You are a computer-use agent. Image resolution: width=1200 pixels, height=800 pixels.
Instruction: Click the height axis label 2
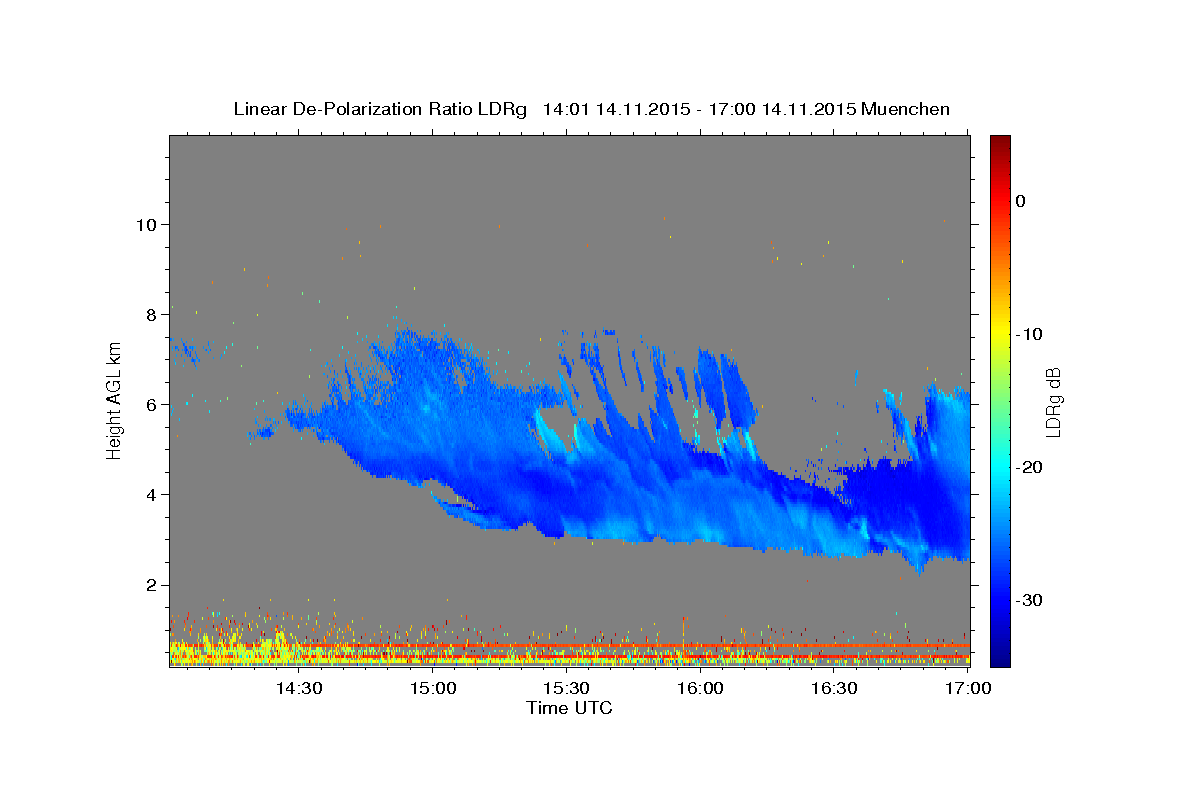point(152,584)
